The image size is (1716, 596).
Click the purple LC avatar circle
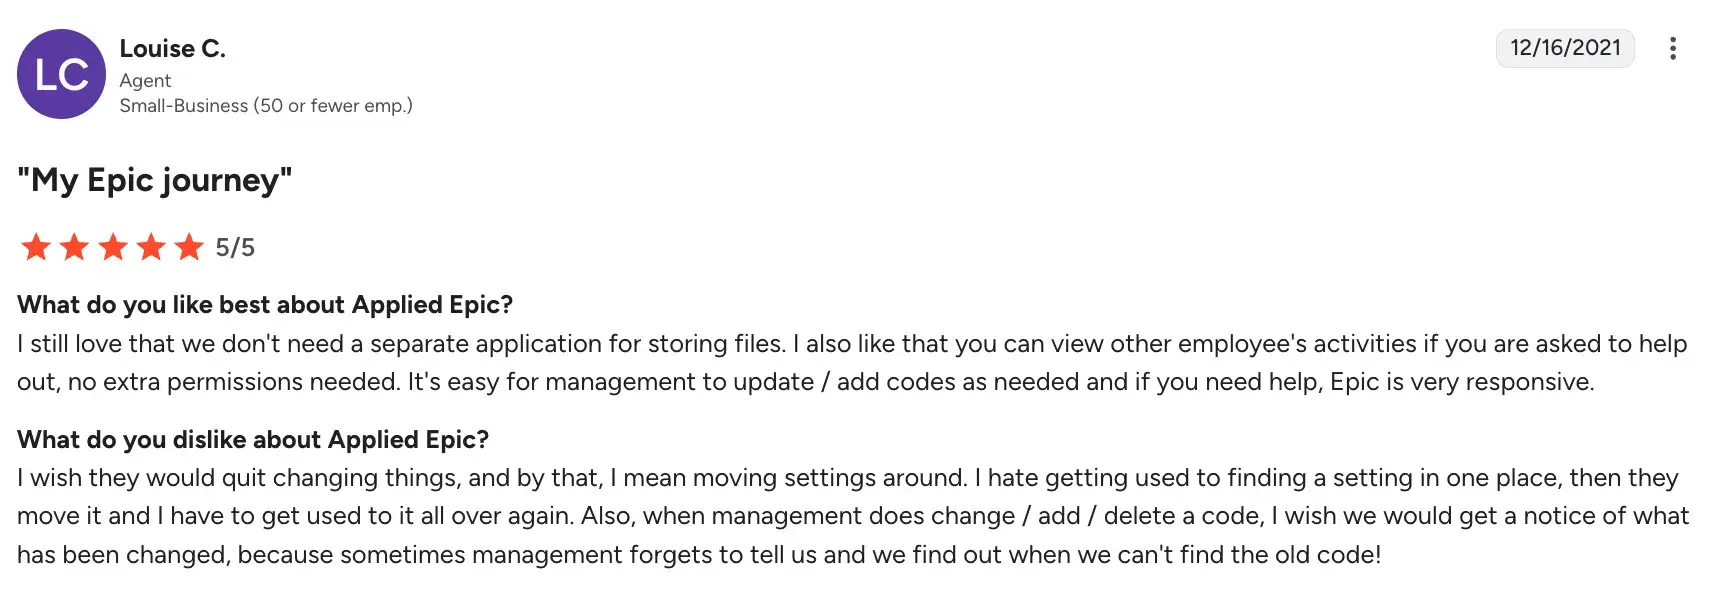[x=61, y=74]
